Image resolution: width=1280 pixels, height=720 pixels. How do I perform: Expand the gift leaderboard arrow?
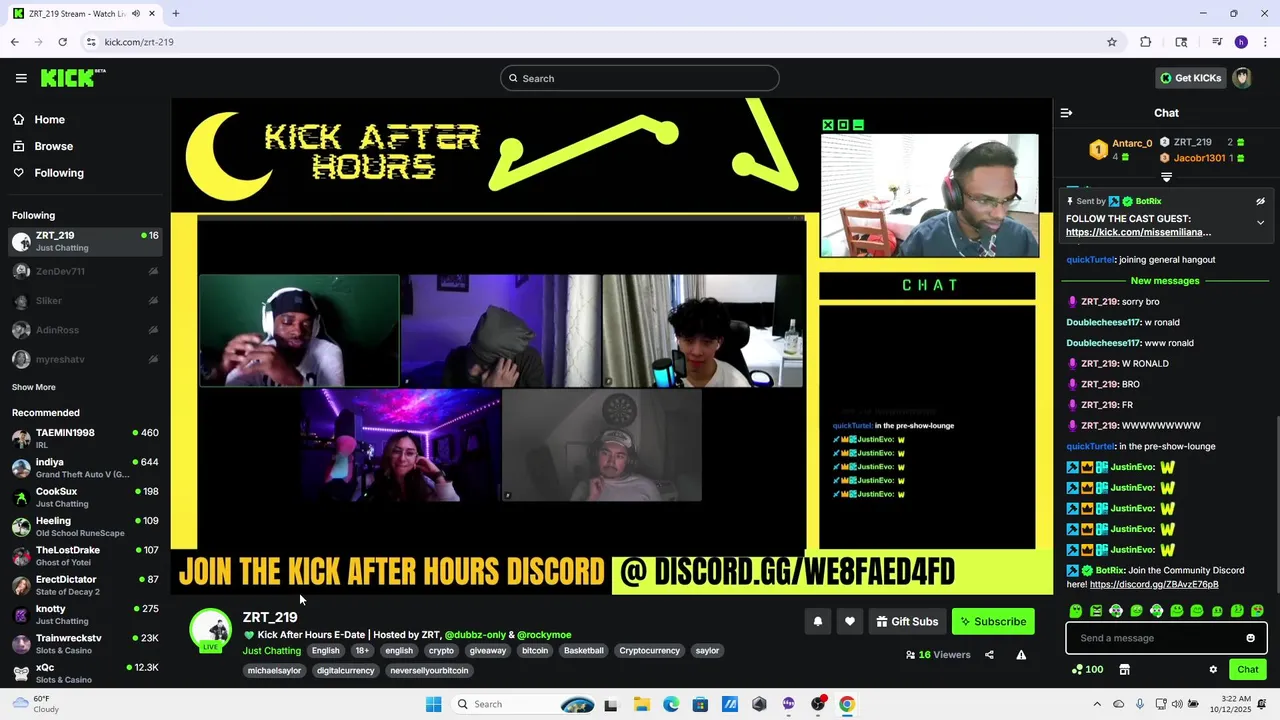coord(1166,177)
